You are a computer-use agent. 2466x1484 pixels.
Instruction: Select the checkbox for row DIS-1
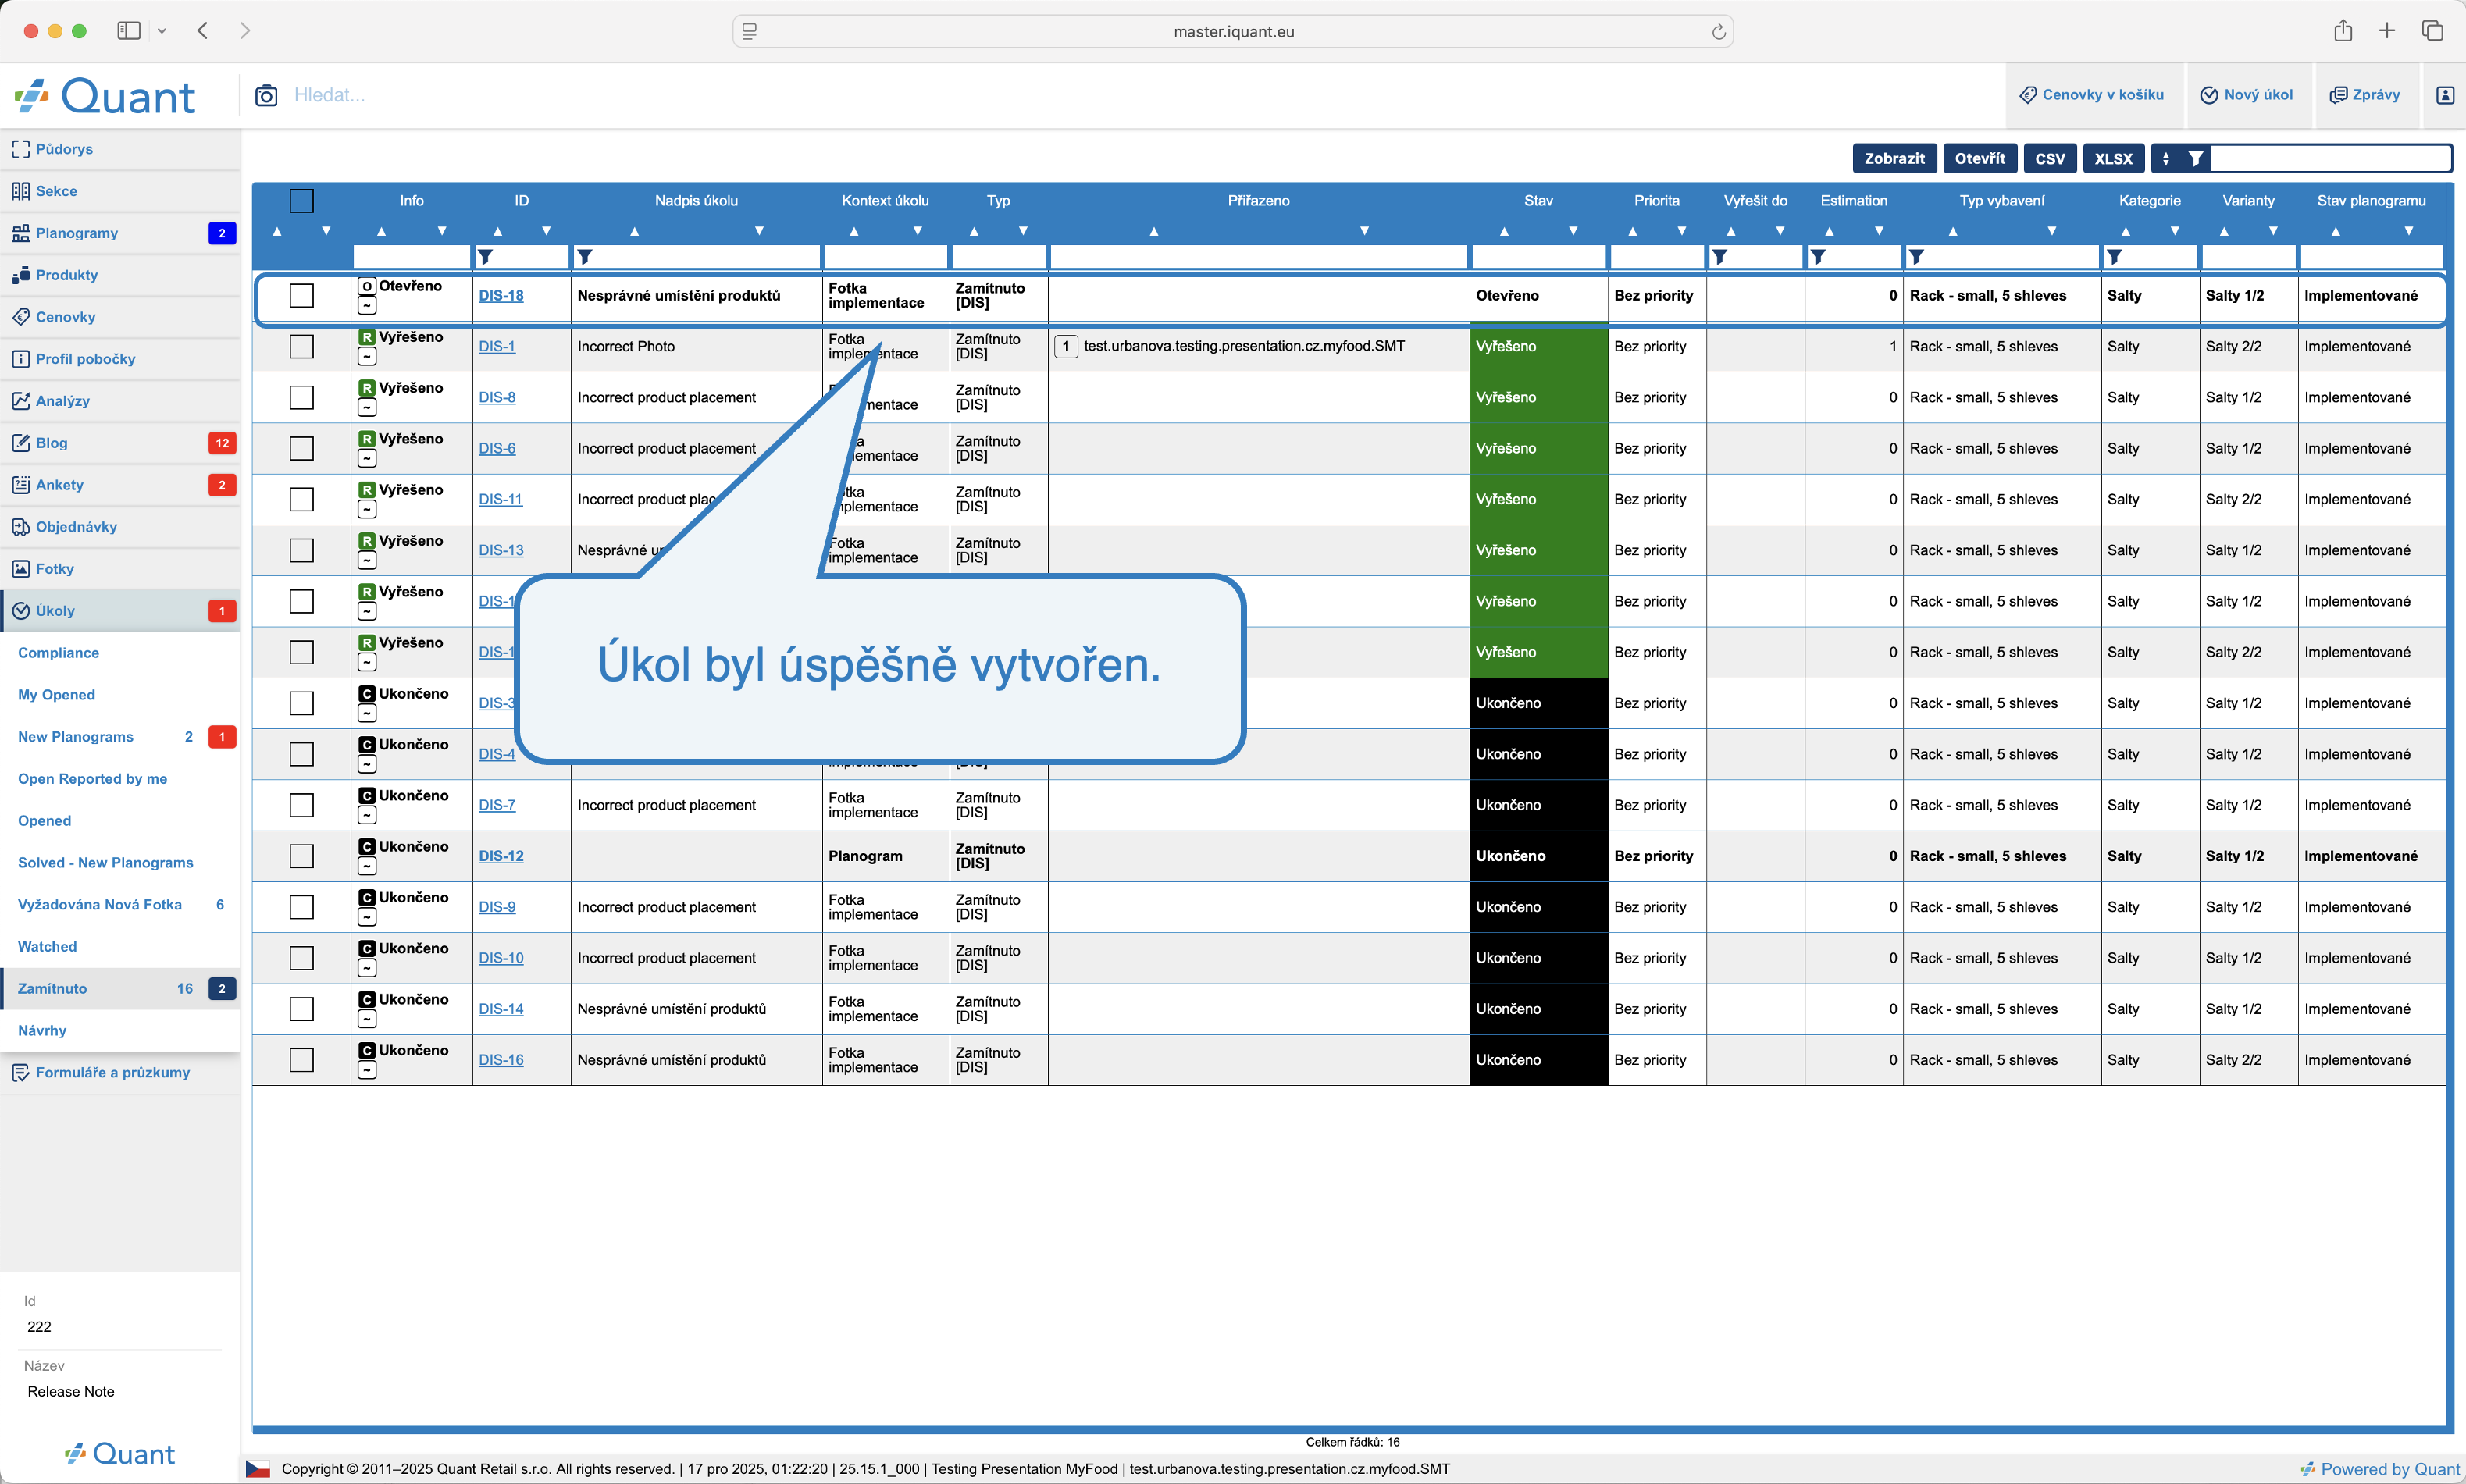301,347
